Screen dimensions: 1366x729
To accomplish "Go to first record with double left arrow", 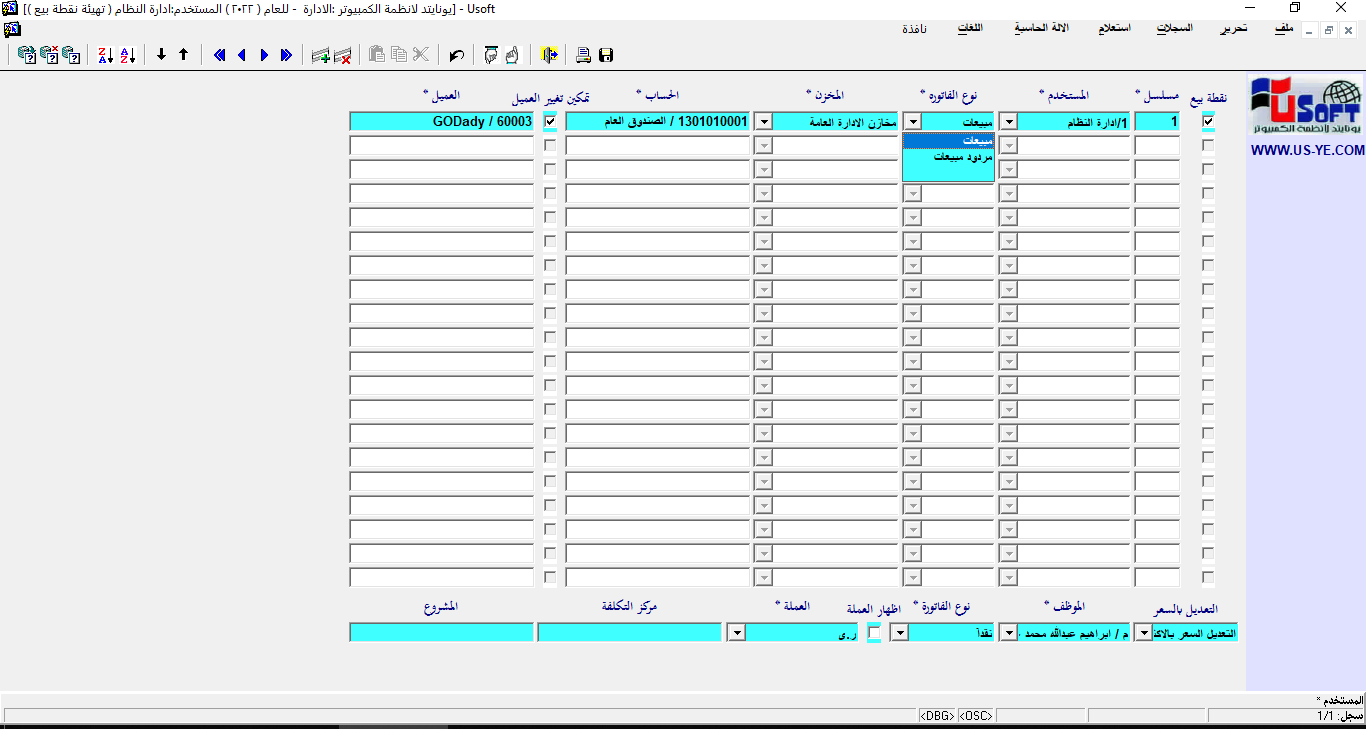I will (220, 55).
